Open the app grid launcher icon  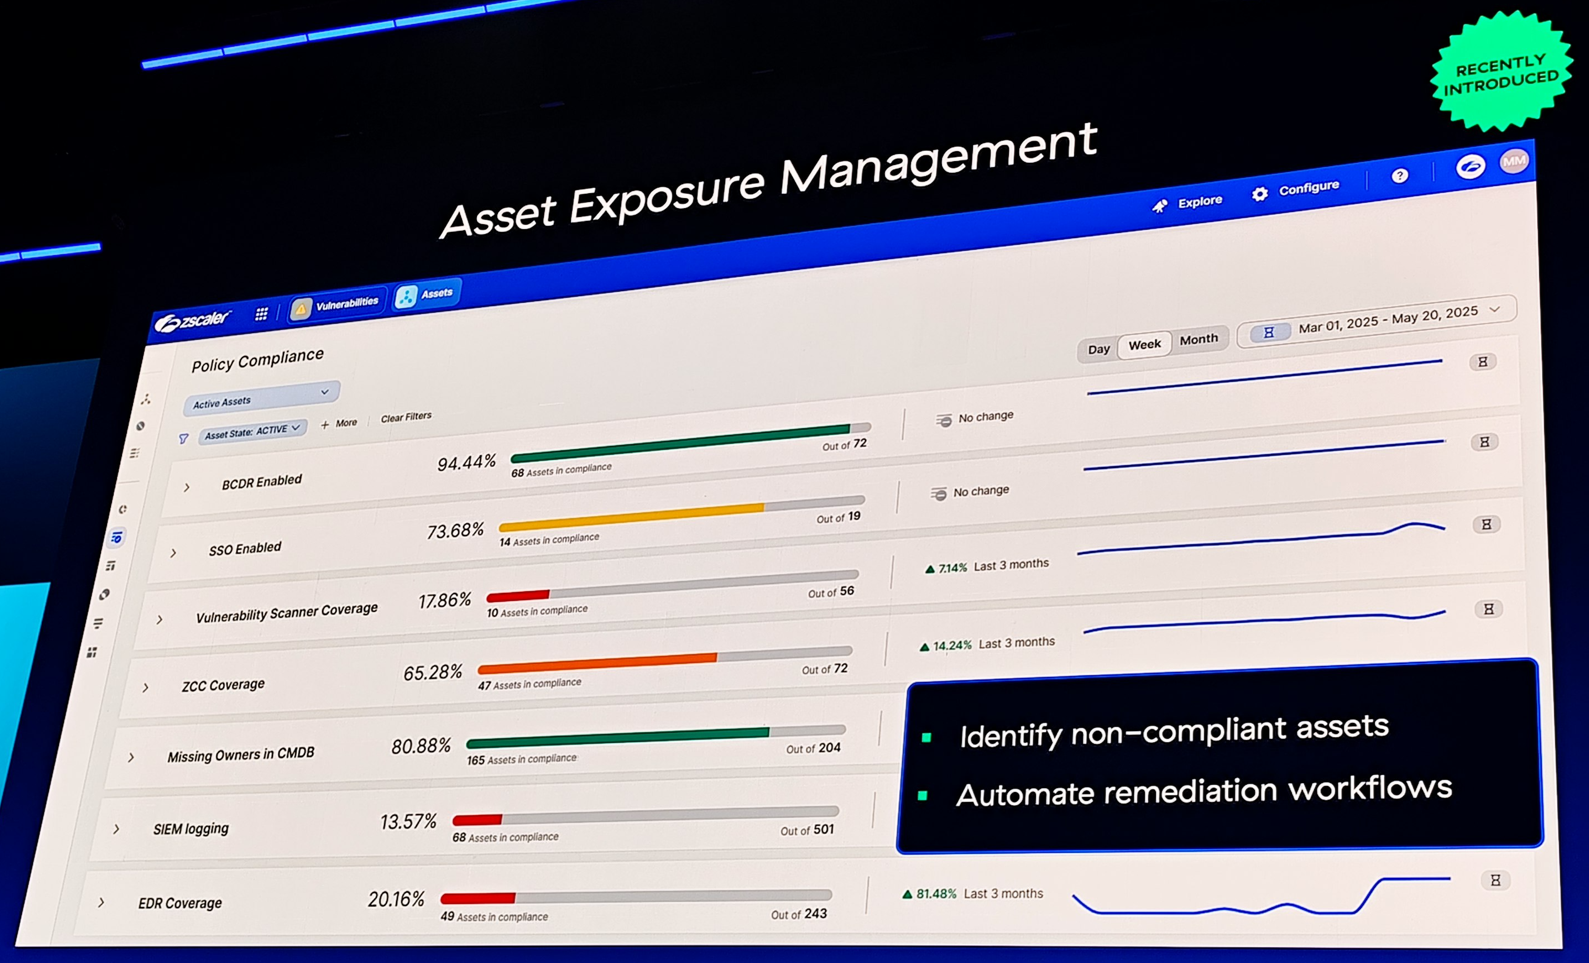coord(261,313)
